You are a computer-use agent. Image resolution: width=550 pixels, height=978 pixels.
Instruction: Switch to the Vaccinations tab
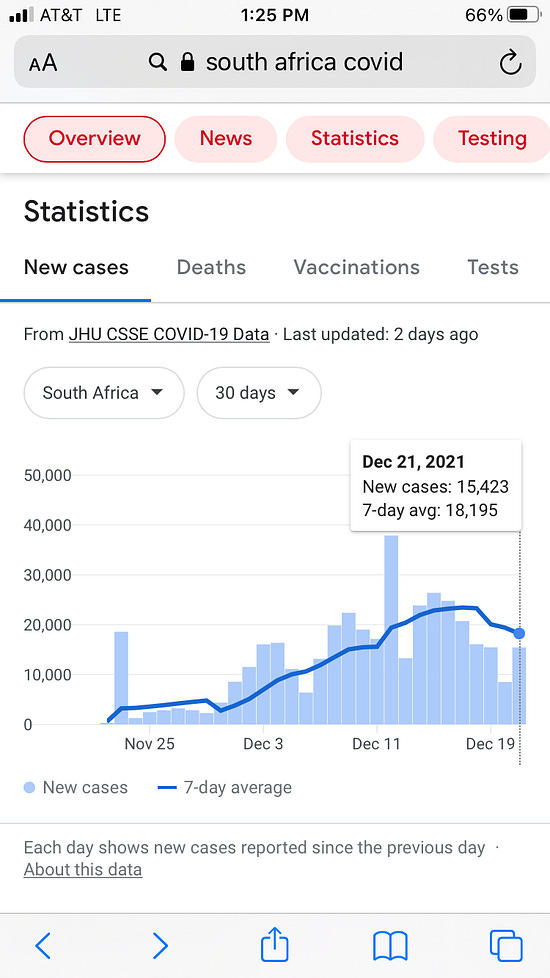point(357,268)
